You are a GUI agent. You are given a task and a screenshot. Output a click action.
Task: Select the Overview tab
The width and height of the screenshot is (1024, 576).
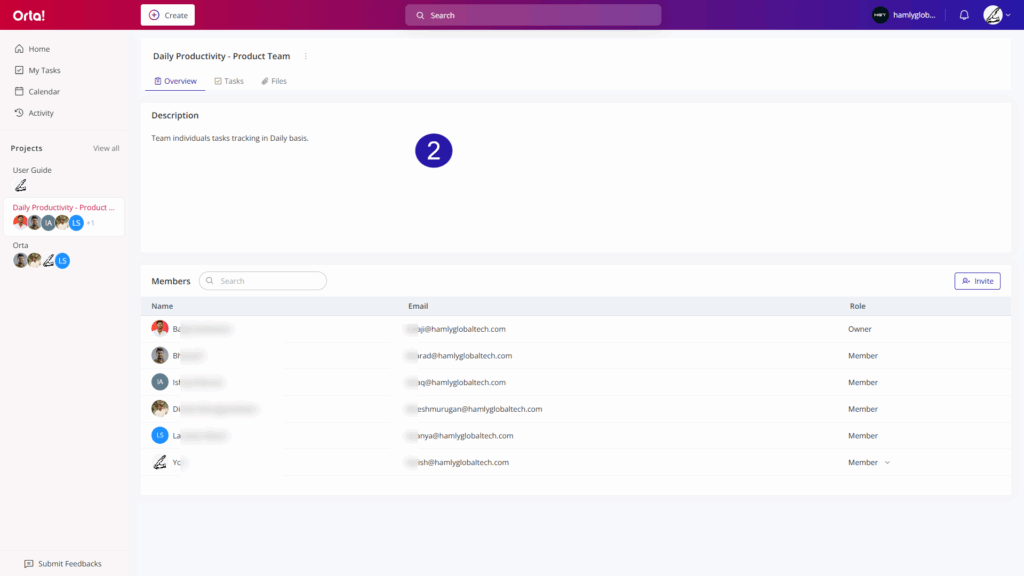pyautogui.click(x=175, y=81)
